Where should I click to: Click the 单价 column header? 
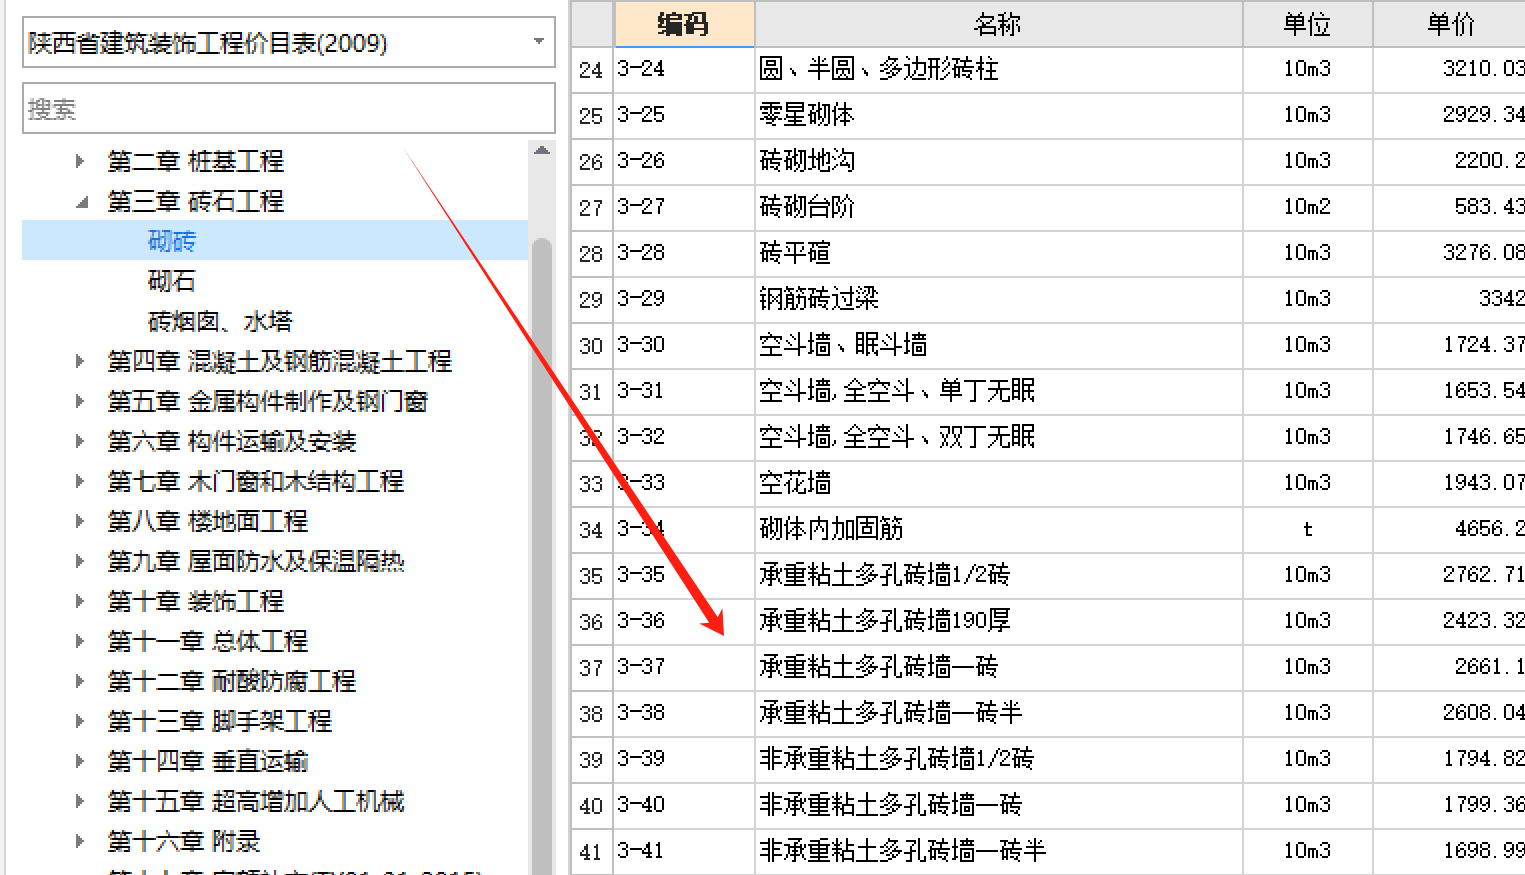click(x=1449, y=24)
